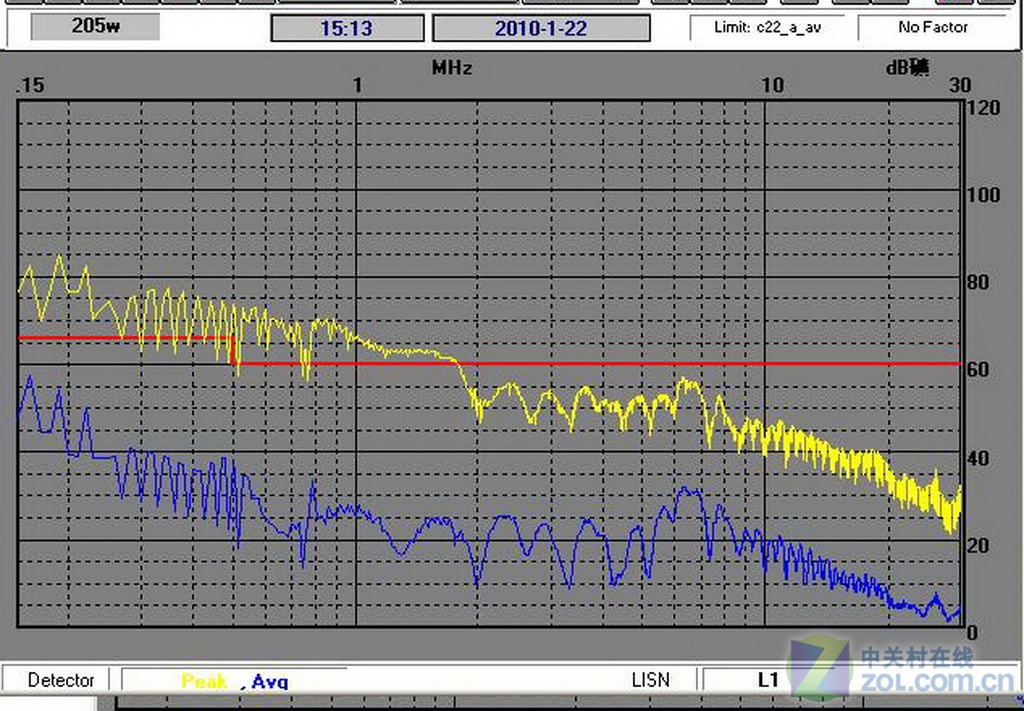The image size is (1024, 711).
Task: Click the 80 value on dB axis
Action: coord(978,282)
